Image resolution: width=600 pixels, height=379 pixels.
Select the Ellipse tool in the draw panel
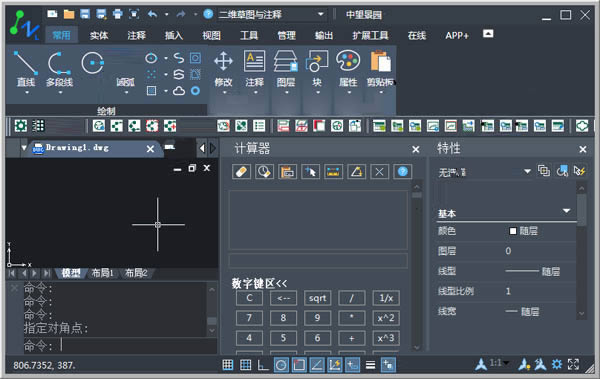pyautogui.click(x=151, y=58)
